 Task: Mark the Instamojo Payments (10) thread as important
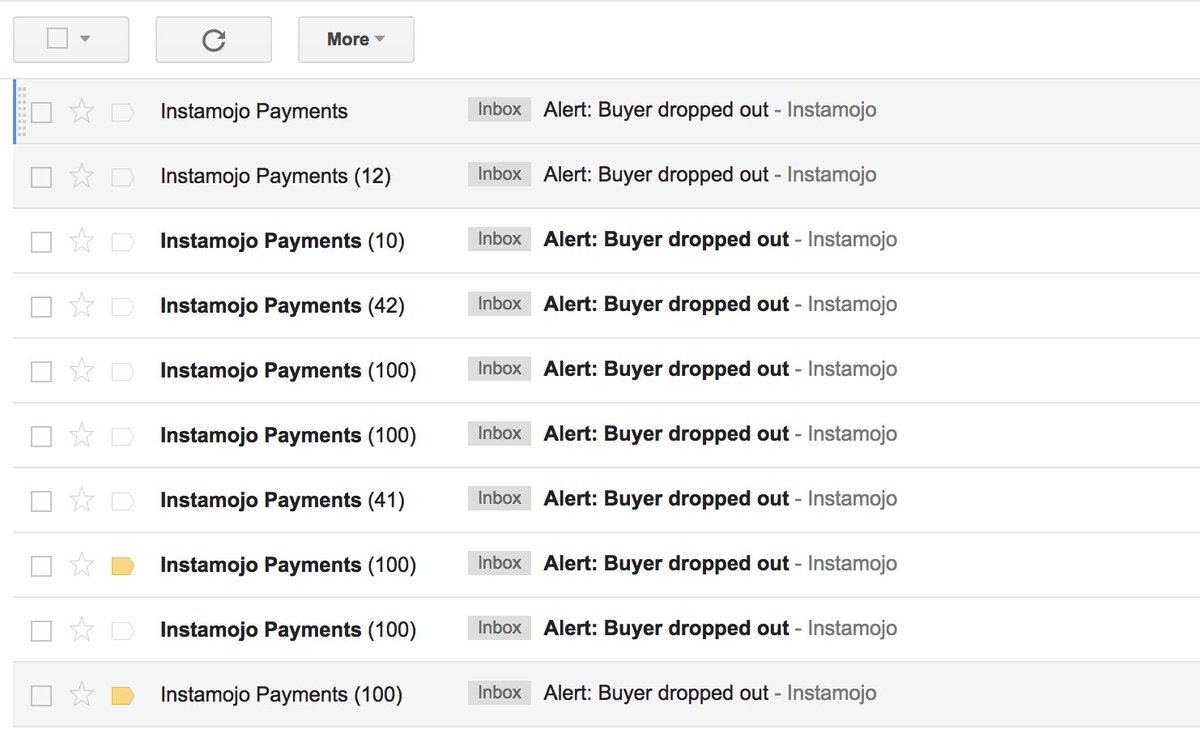[x=122, y=242]
